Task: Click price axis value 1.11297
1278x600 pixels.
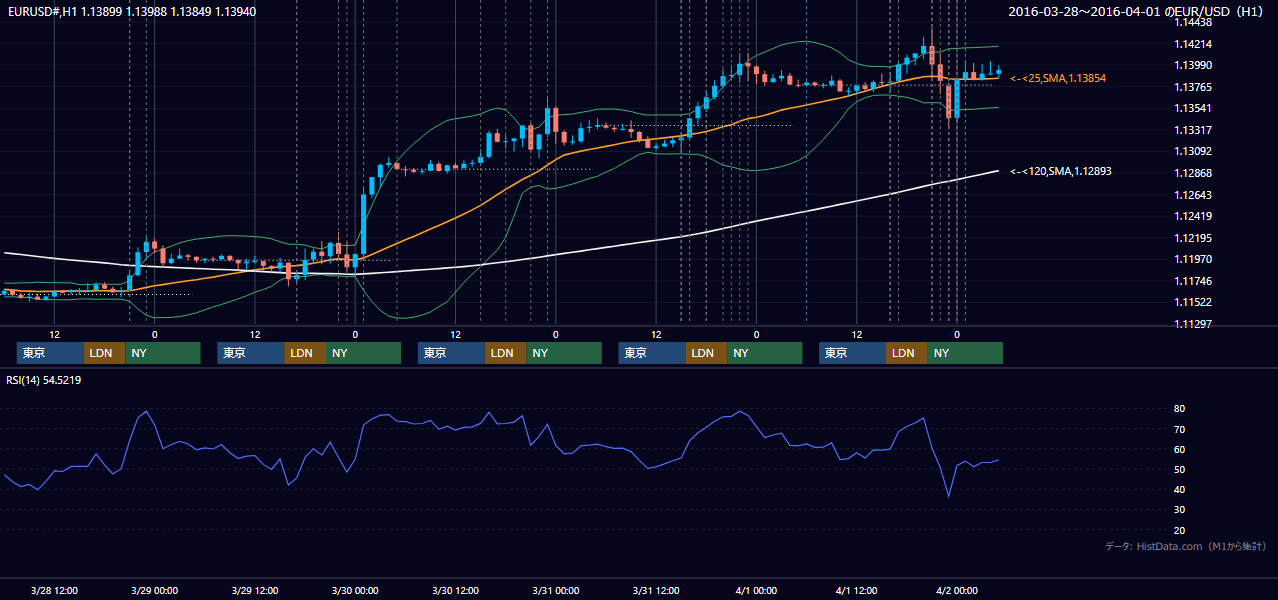Action: point(1192,324)
